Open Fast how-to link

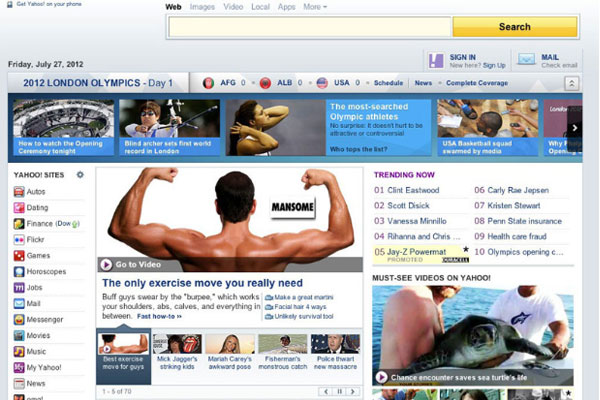tap(159, 317)
